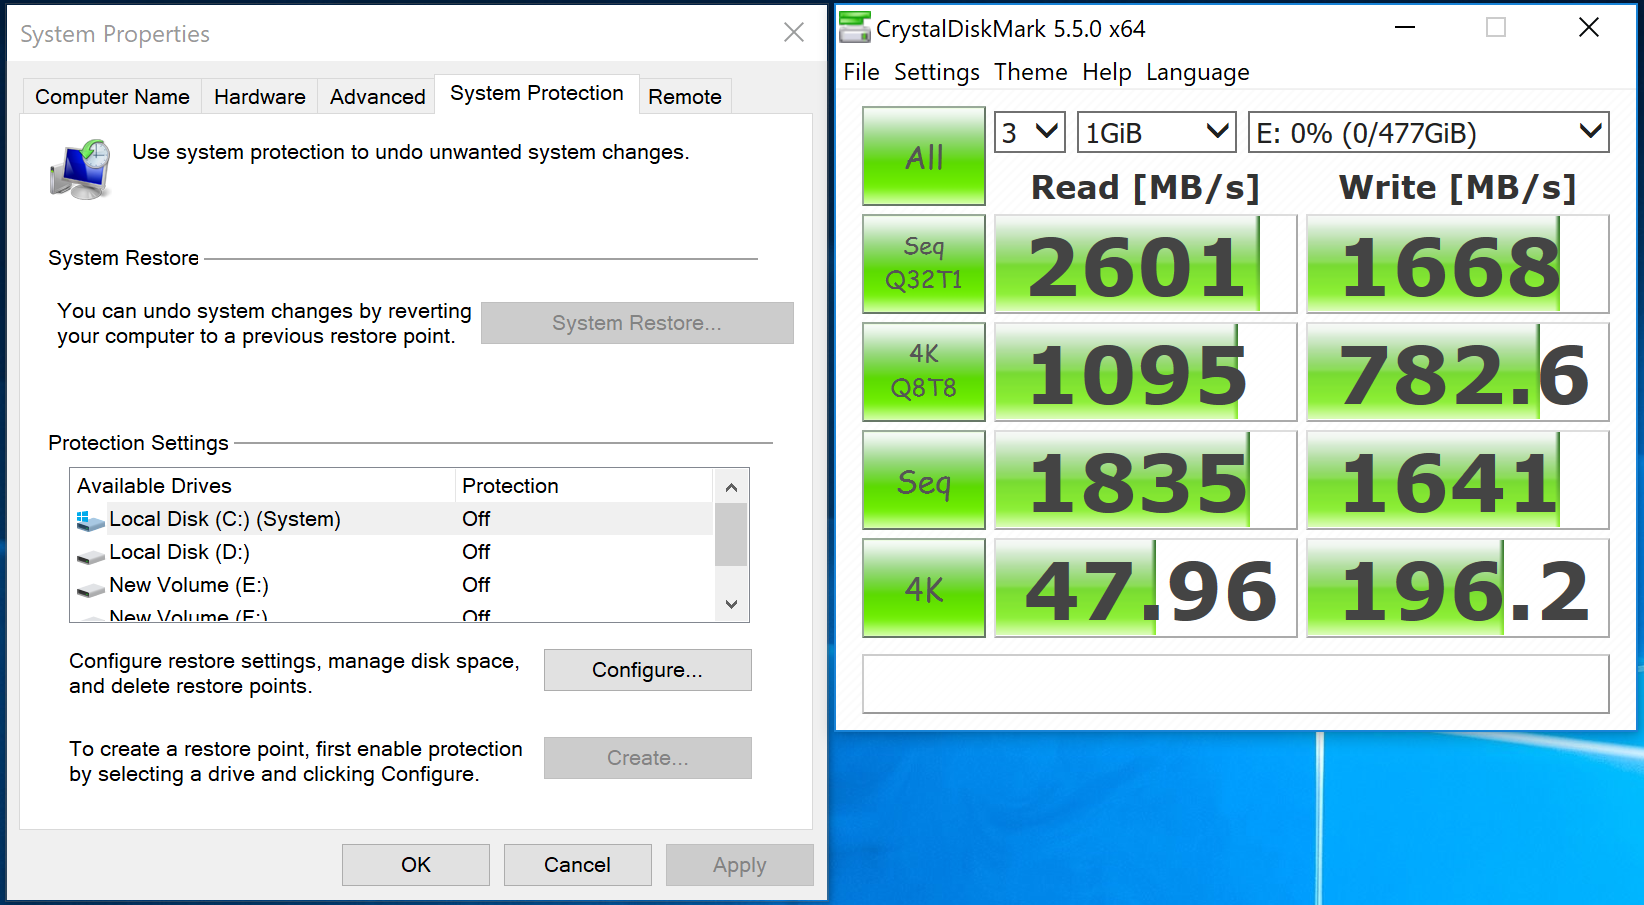
Task: Open the File menu in CrystalDiskMark
Action: [x=861, y=72]
